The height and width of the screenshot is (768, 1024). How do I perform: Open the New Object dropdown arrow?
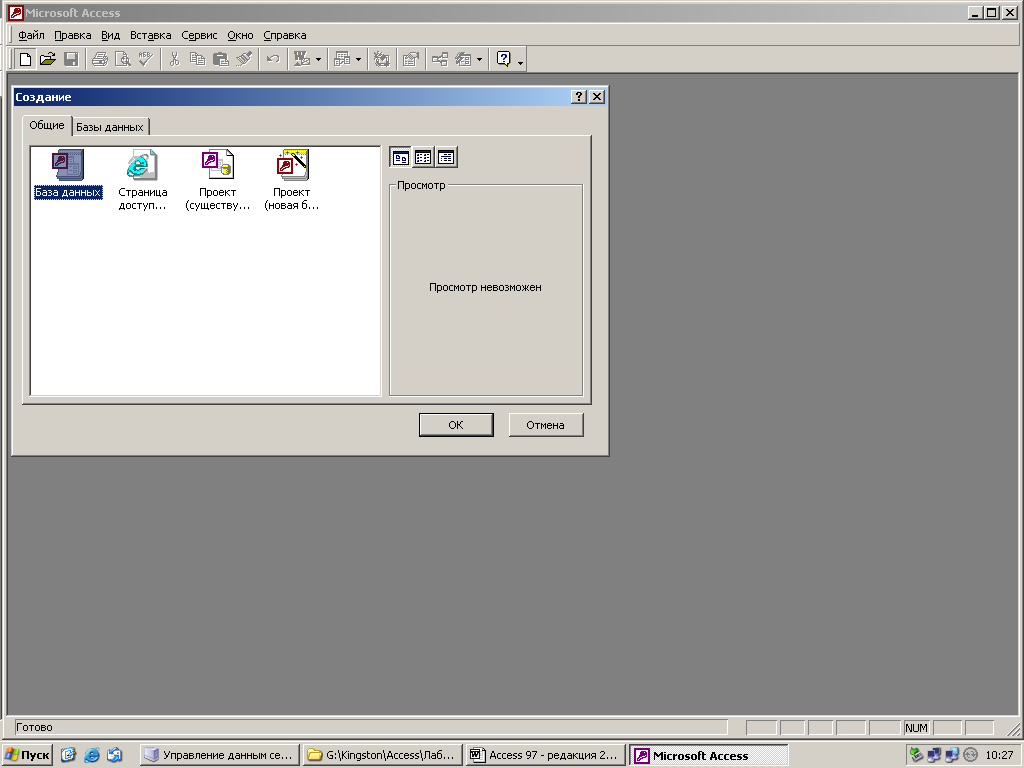pos(480,59)
